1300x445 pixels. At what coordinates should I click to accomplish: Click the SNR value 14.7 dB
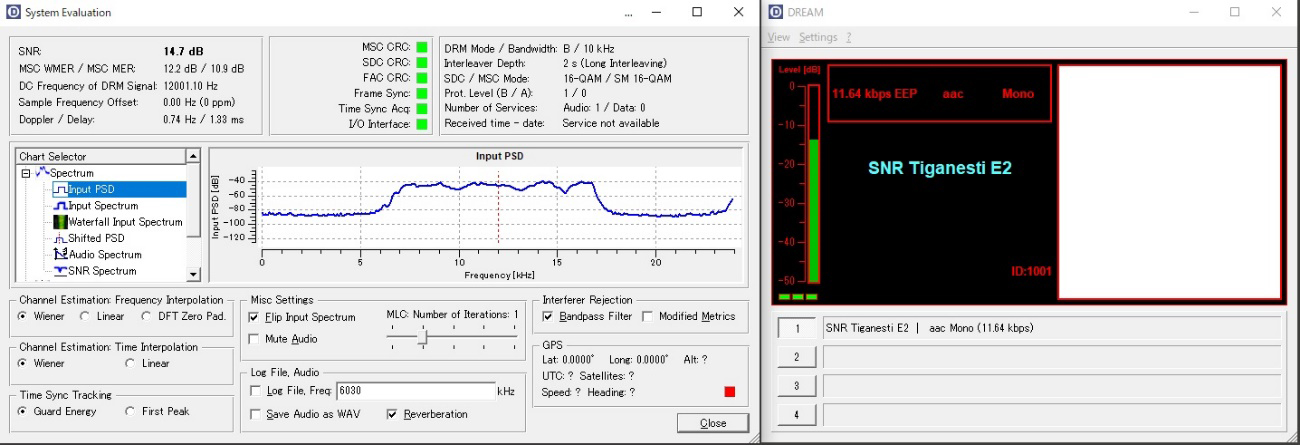pos(184,50)
